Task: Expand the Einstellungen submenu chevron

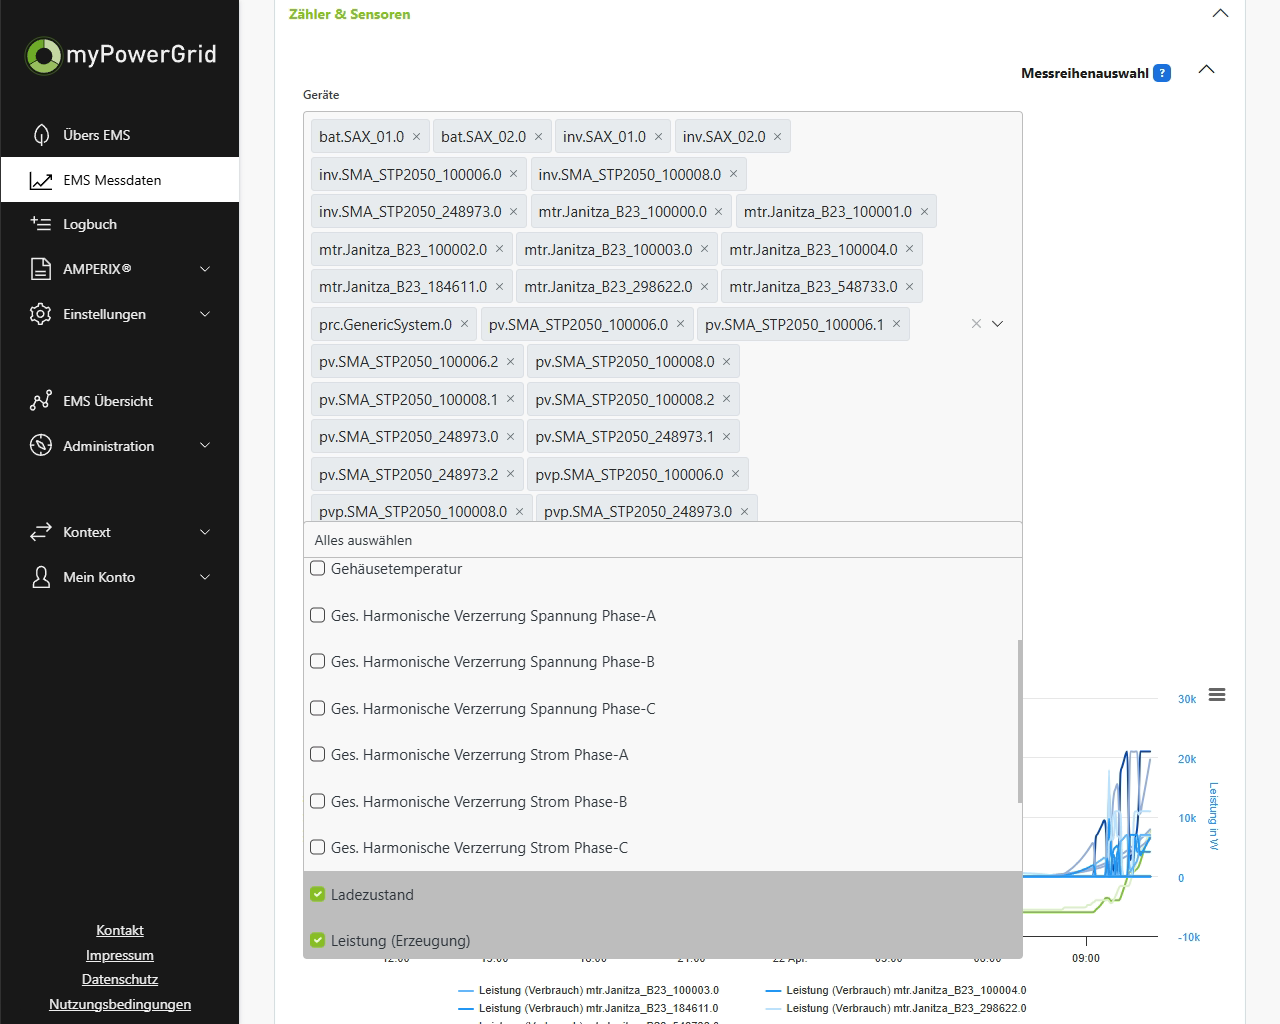Action: pos(205,314)
